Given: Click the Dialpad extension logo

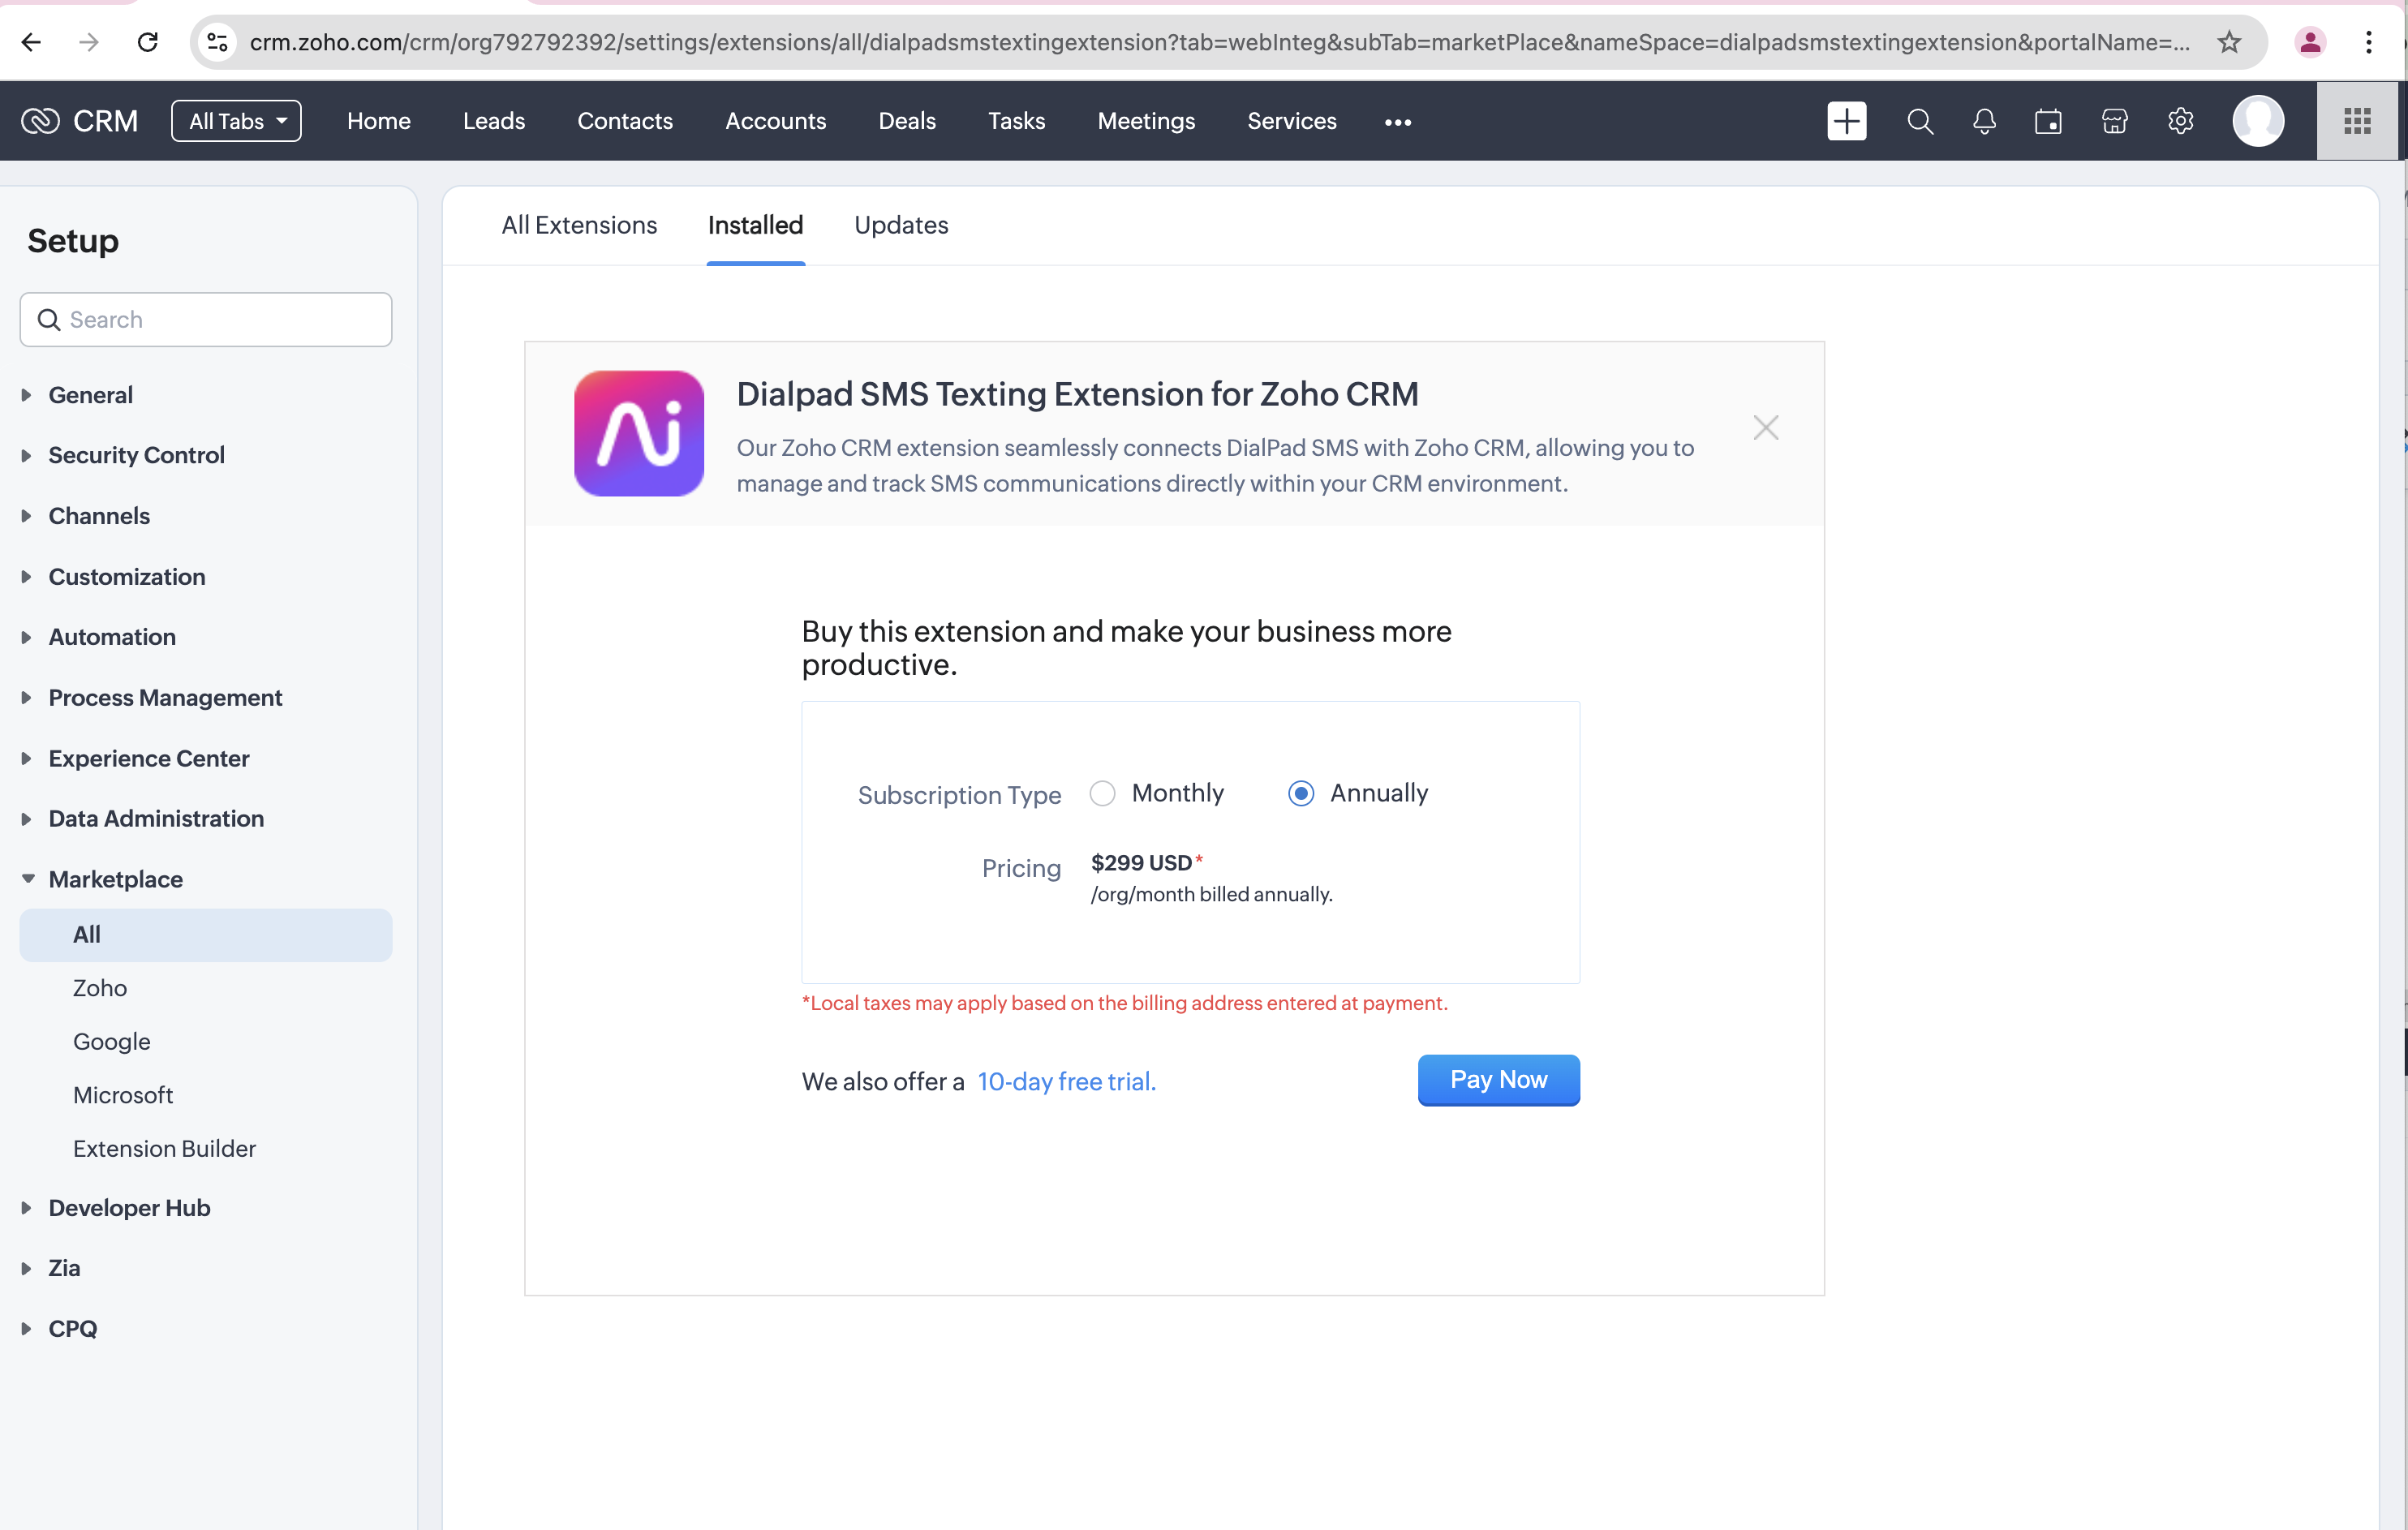Looking at the screenshot, I should pos(639,433).
